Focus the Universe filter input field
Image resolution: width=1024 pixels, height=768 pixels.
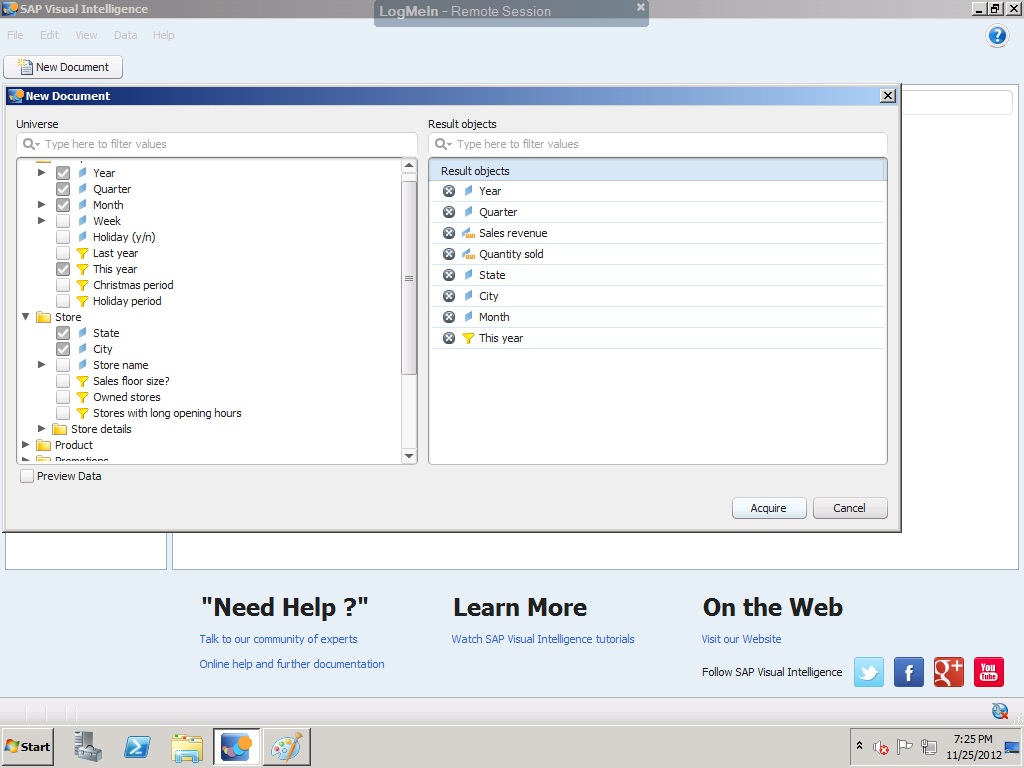(217, 144)
